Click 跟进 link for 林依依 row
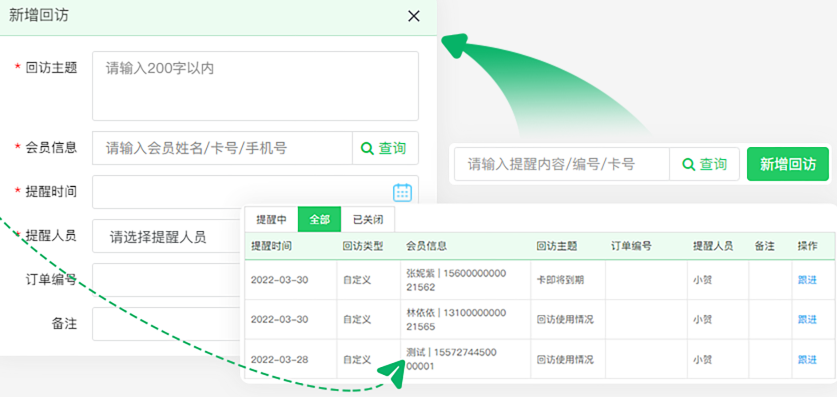 tap(807, 319)
